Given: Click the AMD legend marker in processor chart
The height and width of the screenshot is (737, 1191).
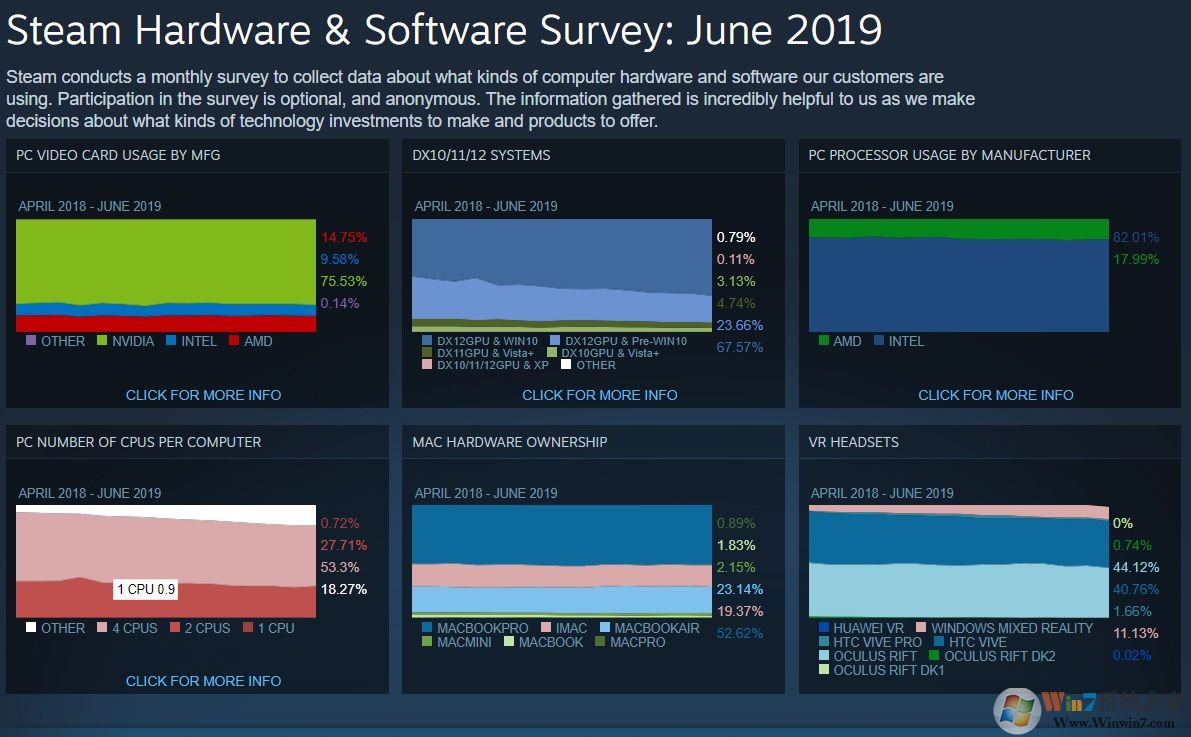Looking at the screenshot, I should click(822, 341).
